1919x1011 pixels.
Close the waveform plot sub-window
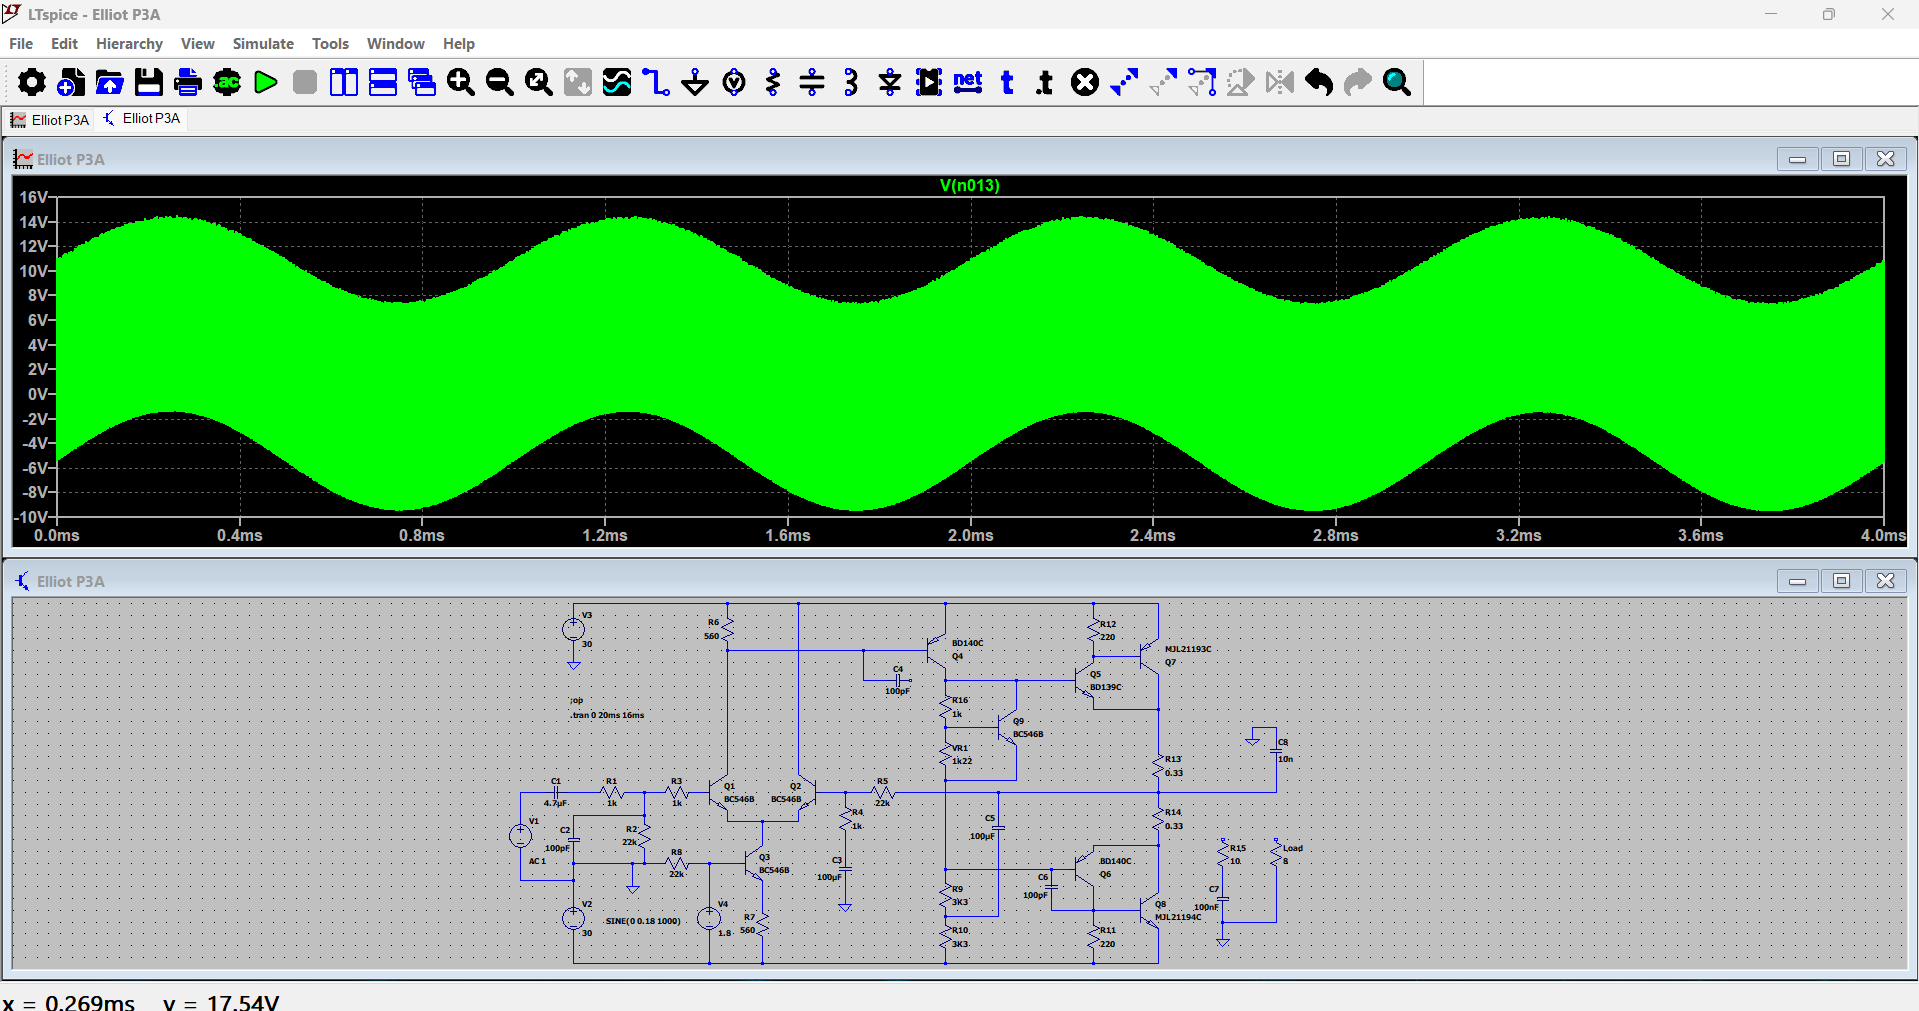pos(1885,159)
